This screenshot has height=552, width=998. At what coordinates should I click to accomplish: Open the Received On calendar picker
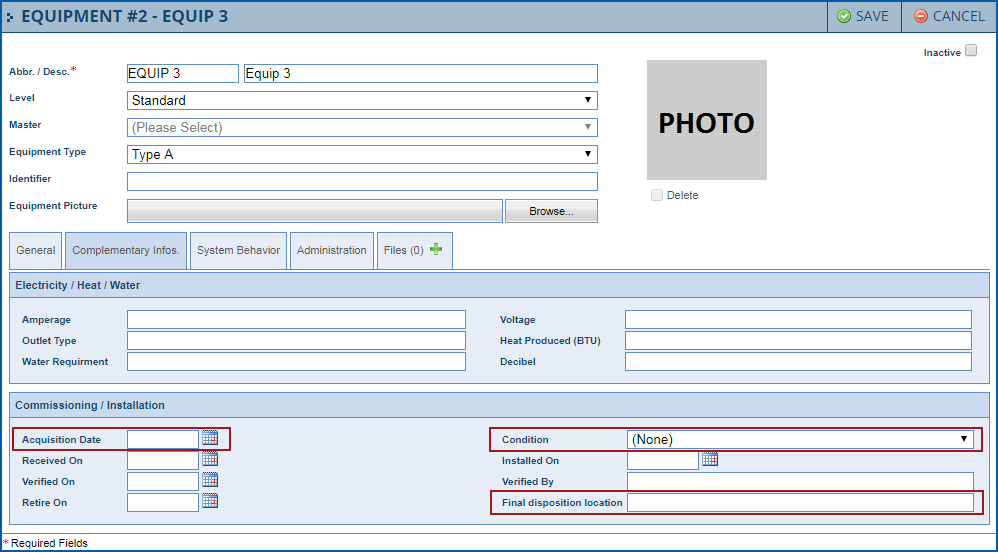click(210, 459)
